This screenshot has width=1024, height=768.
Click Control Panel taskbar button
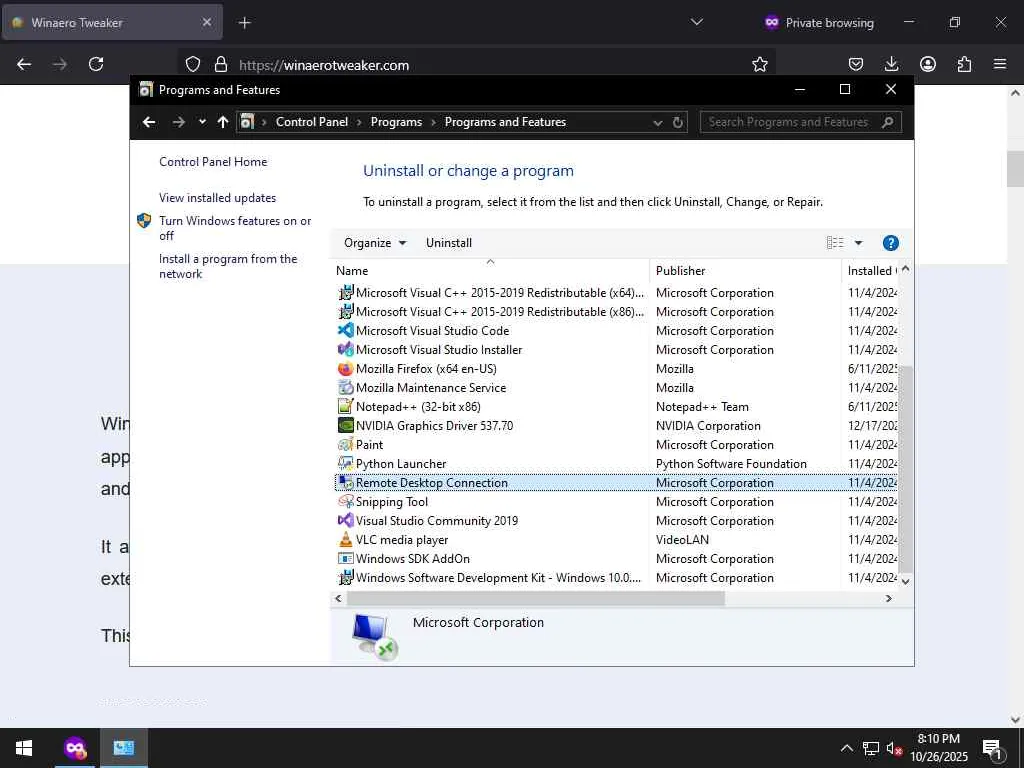[123, 748]
